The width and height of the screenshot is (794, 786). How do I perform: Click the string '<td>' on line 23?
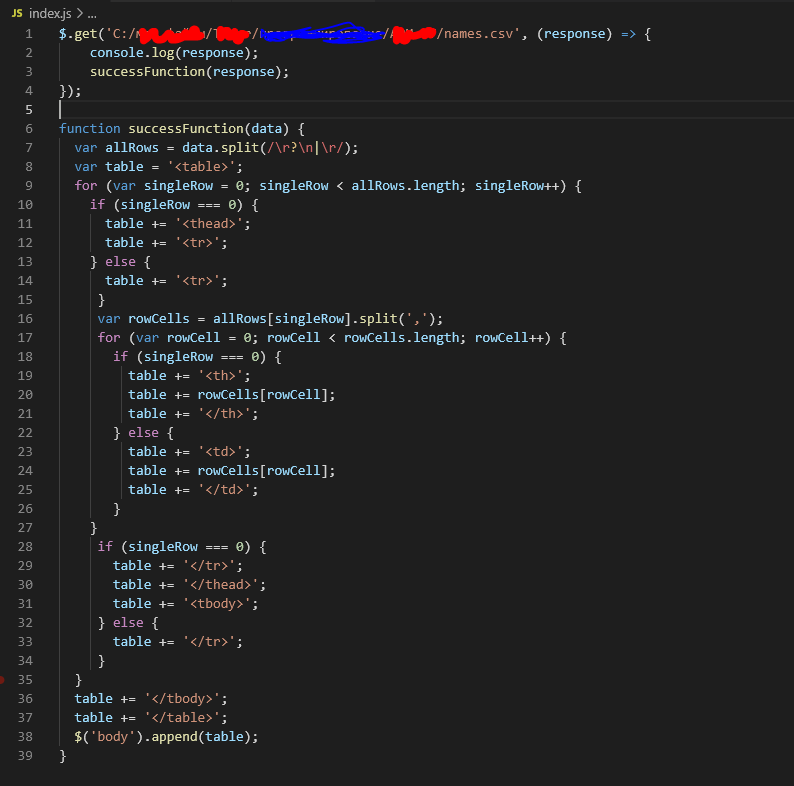[220, 452]
